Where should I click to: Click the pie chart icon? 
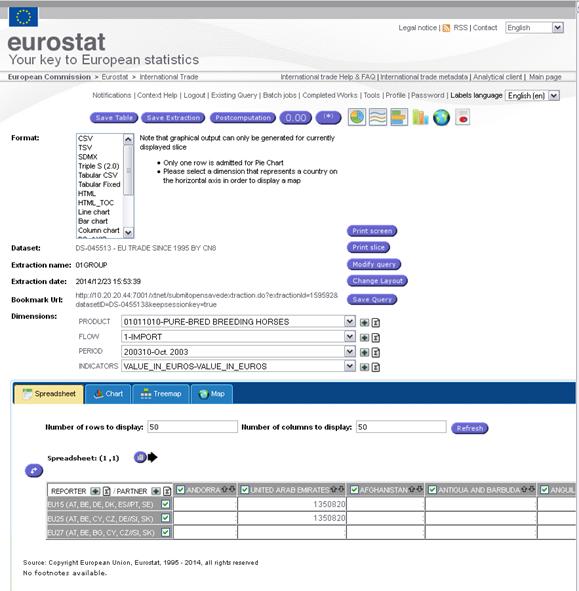(x=357, y=117)
